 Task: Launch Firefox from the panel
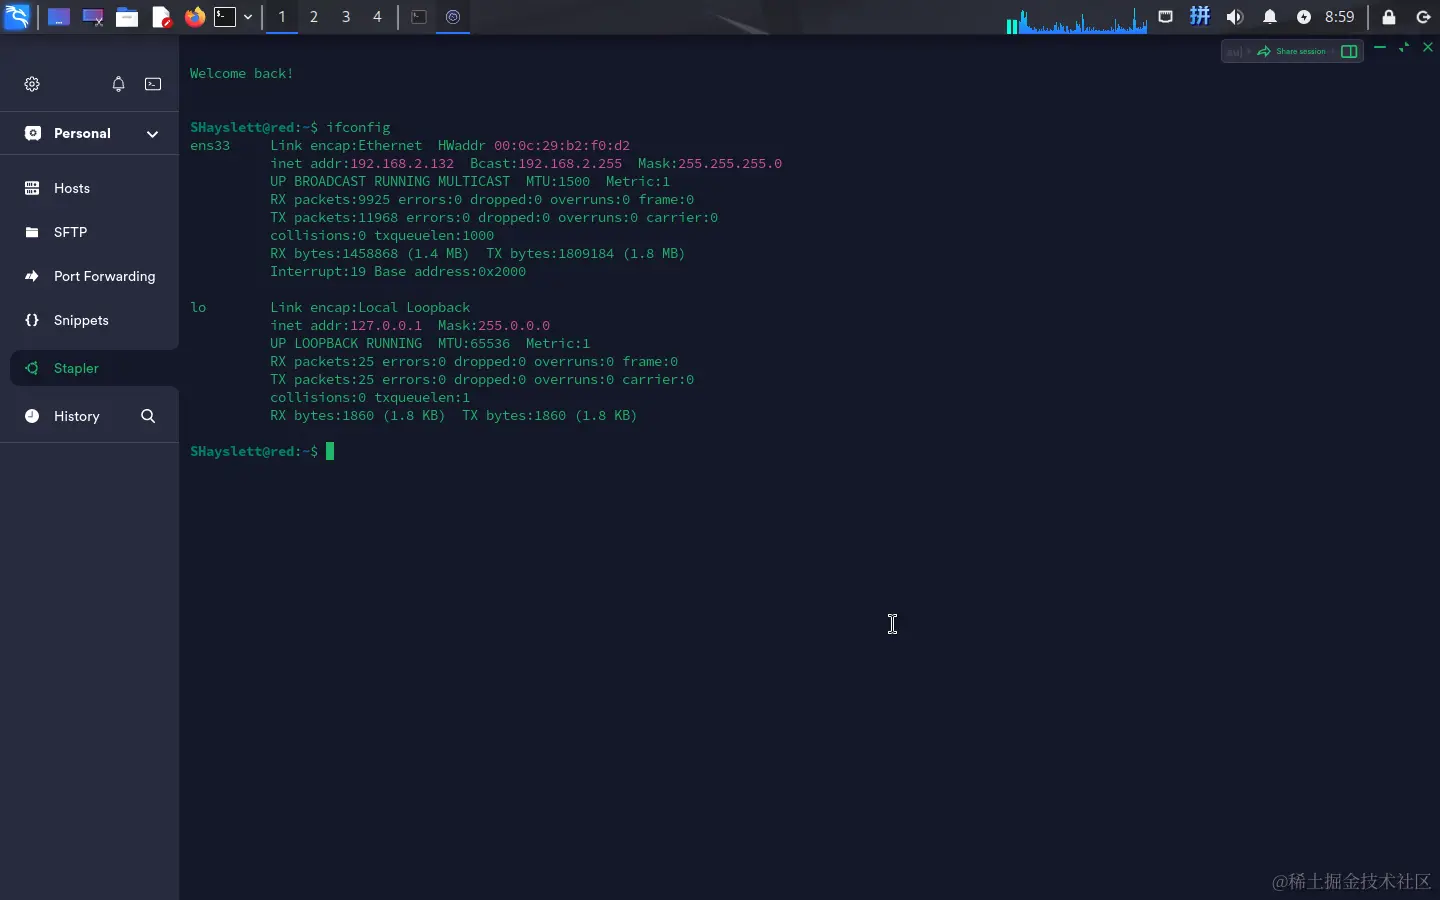coord(195,17)
